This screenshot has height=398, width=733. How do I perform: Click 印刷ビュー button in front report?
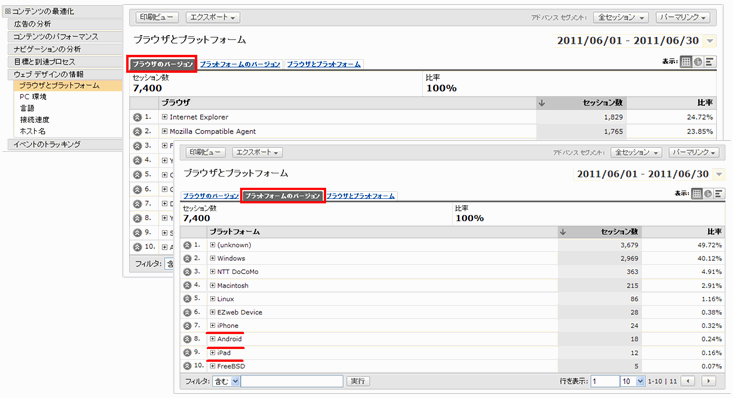pyautogui.click(x=205, y=152)
